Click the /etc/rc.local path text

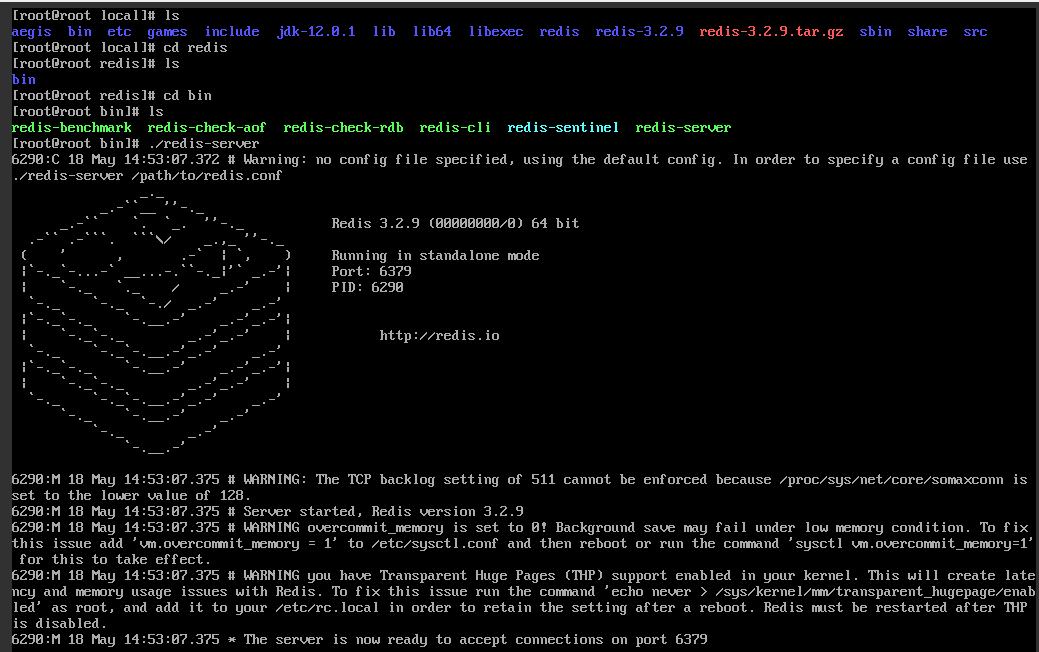click(x=327, y=608)
